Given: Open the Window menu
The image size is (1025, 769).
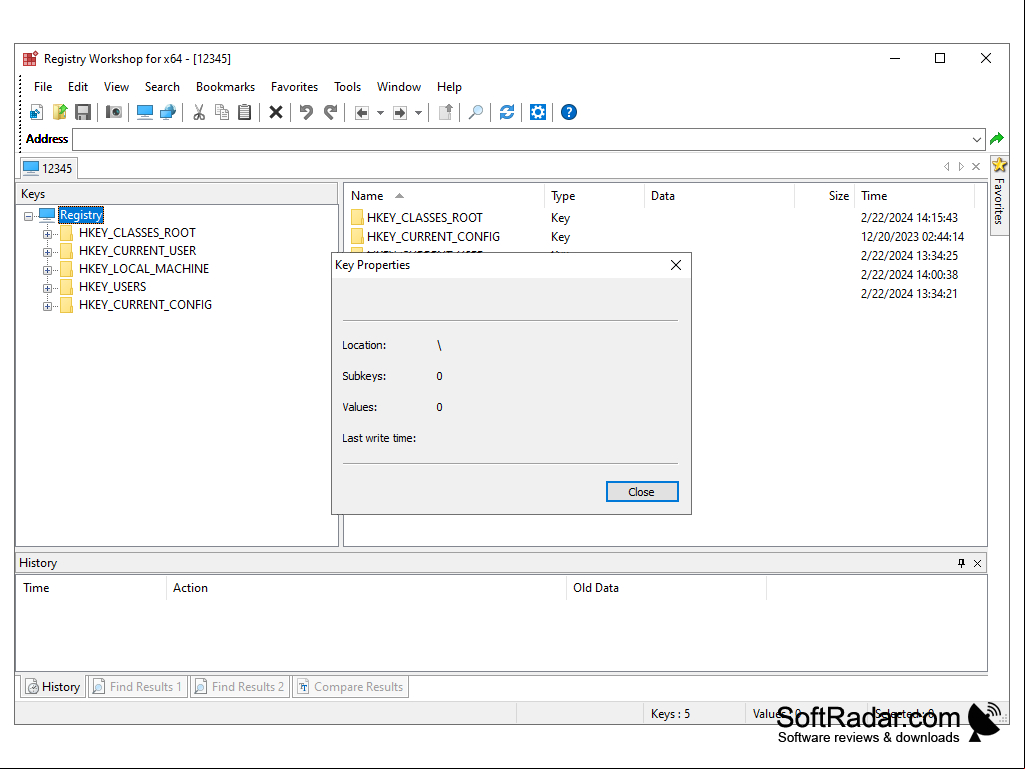Looking at the screenshot, I should coord(399,87).
